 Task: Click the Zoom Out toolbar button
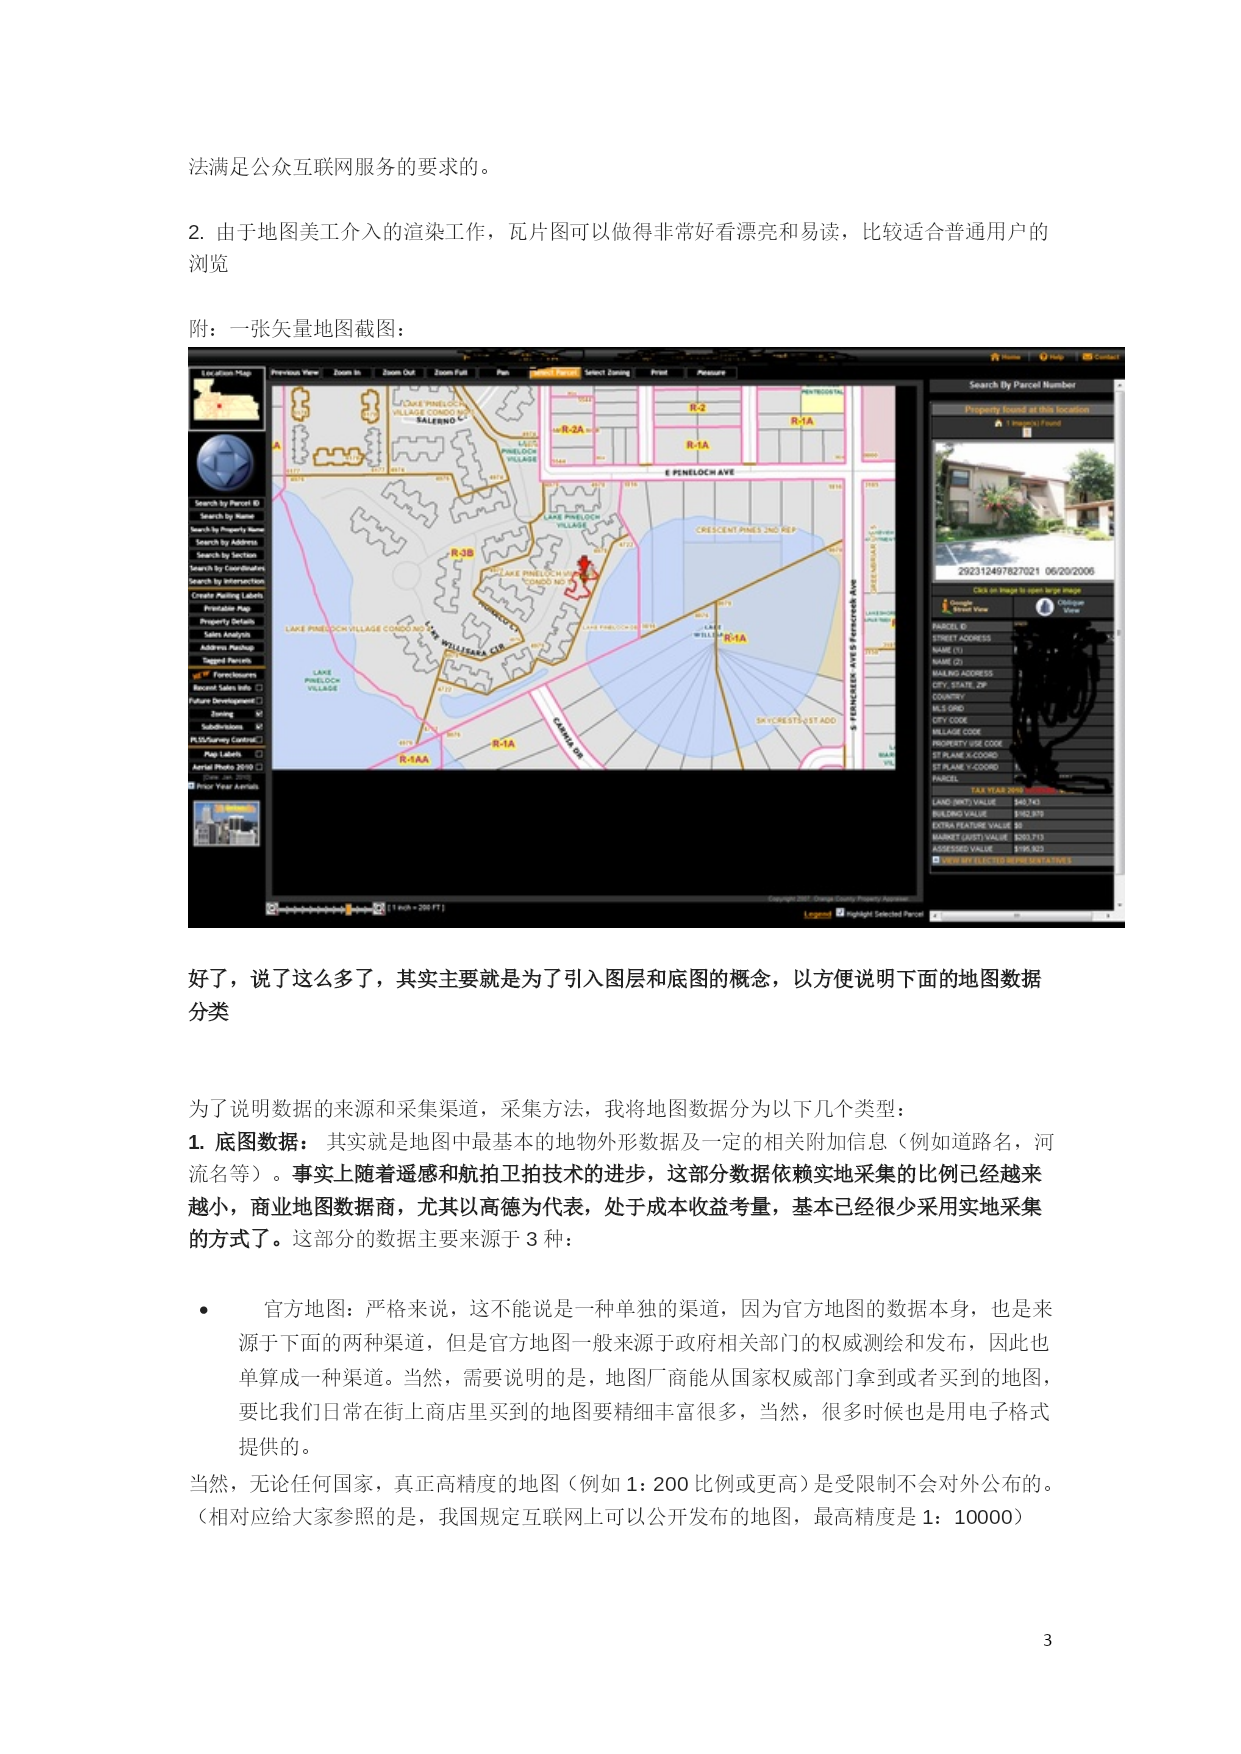(399, 373)
